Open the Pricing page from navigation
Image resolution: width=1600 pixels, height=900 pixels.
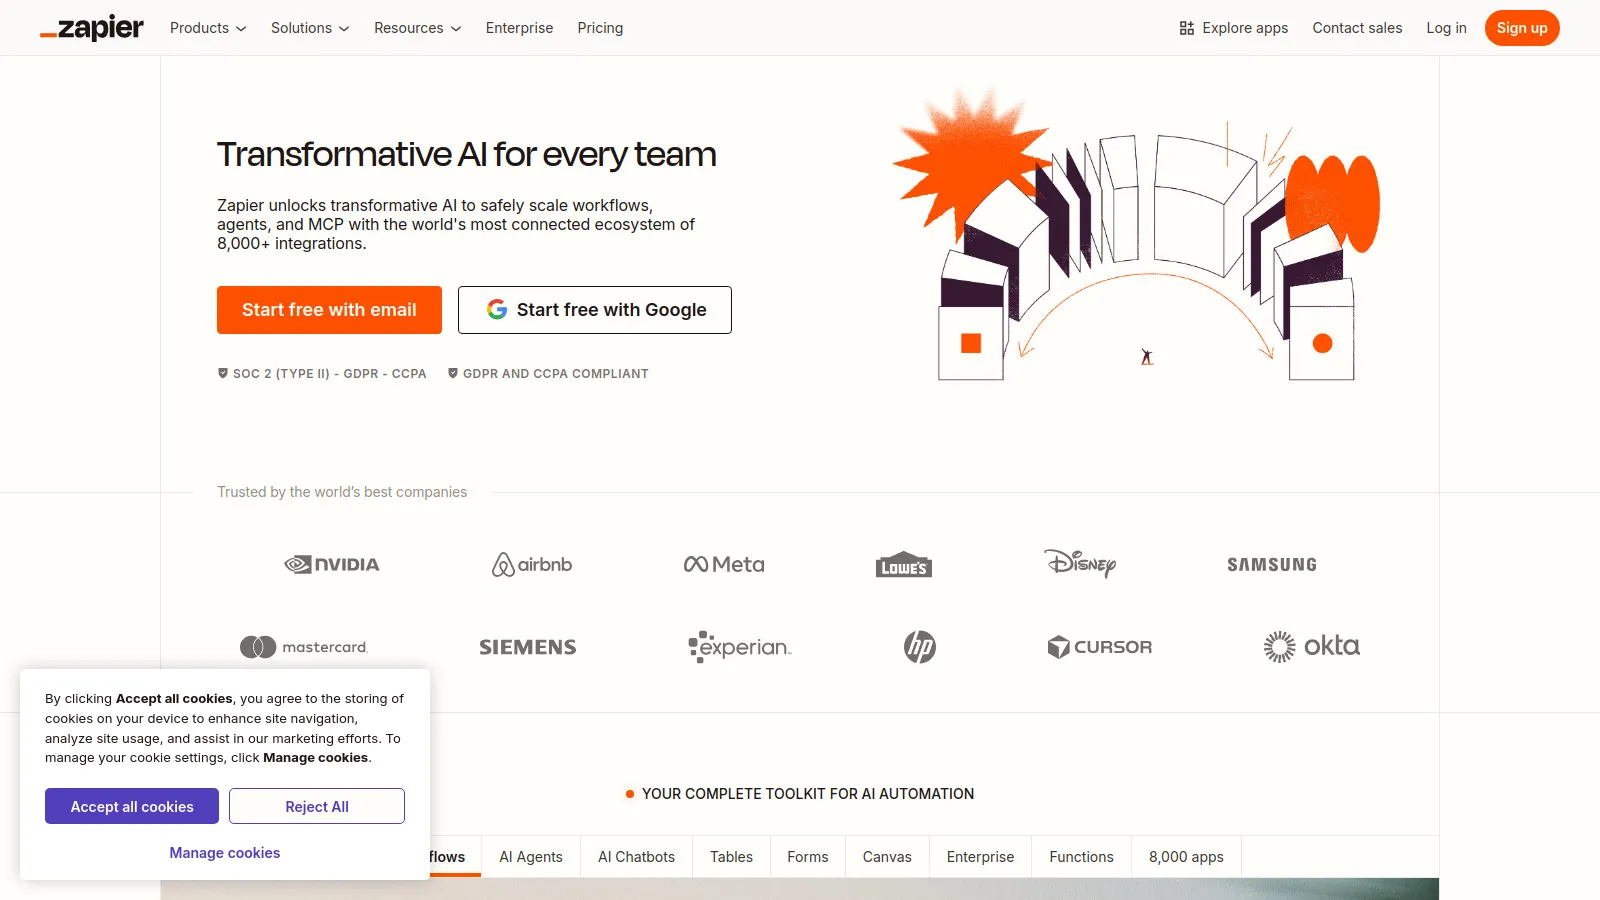600,28
